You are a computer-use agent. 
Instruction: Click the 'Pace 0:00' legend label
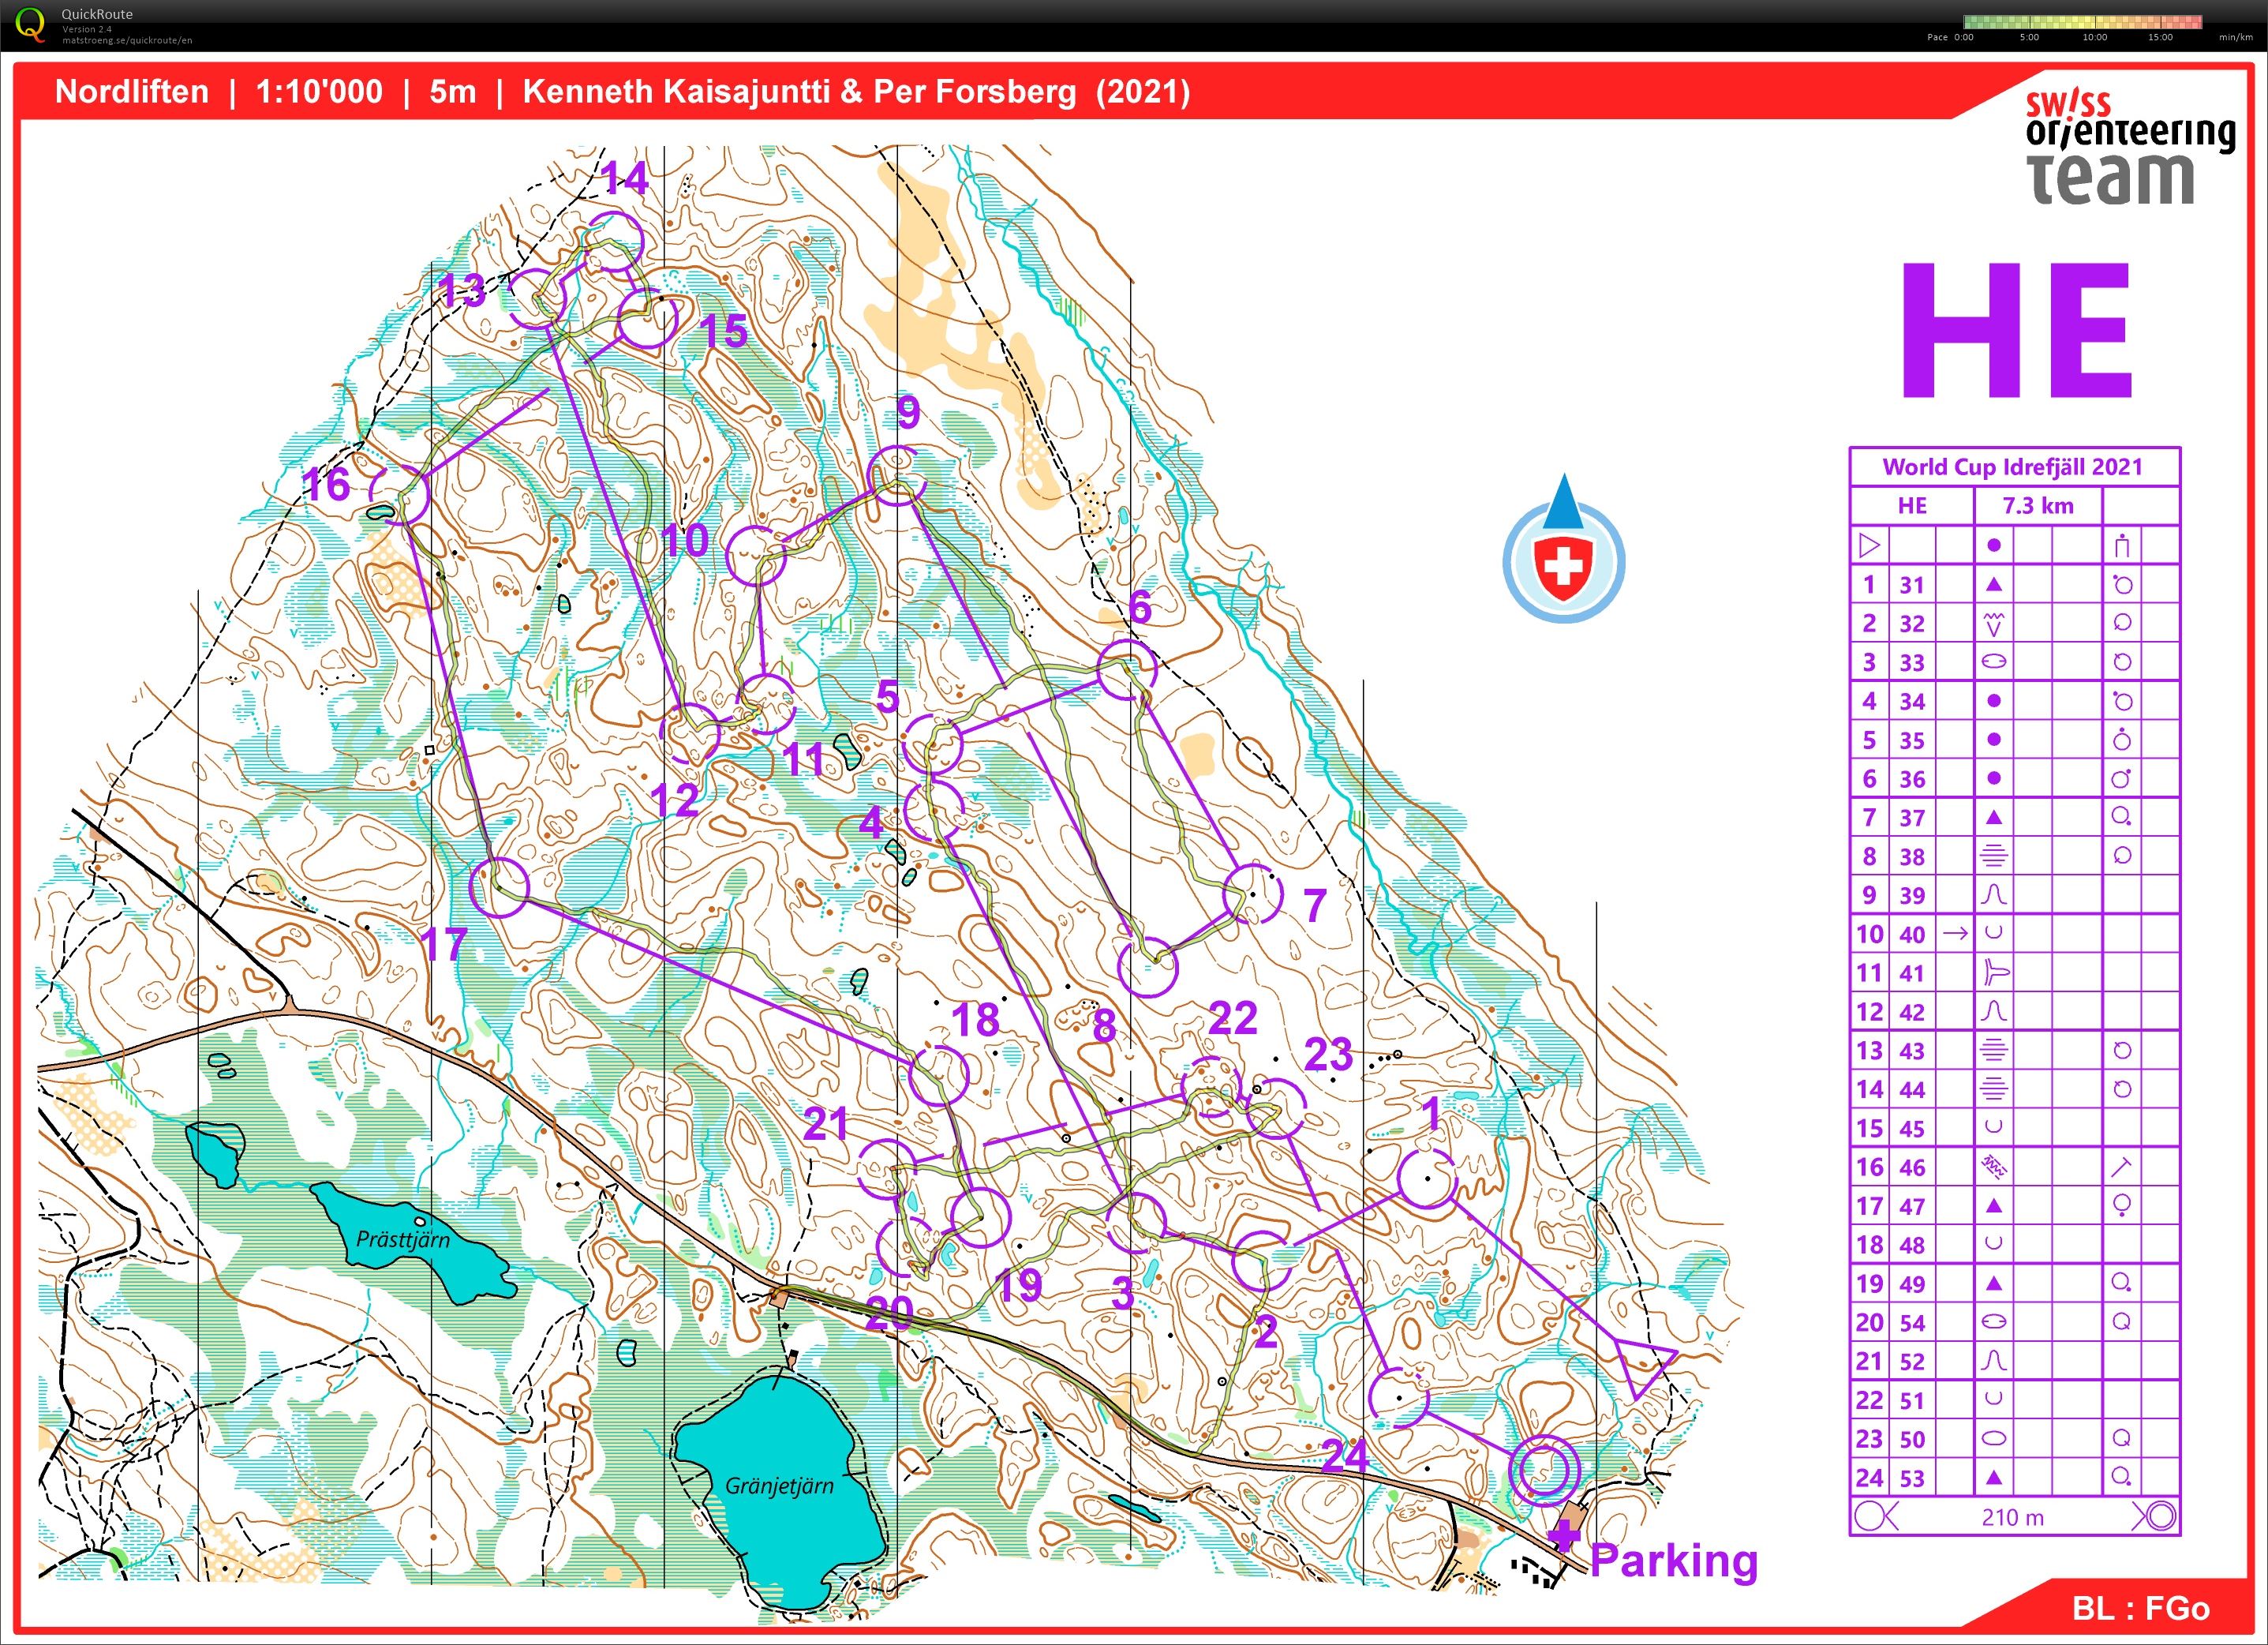point(1950,37)
